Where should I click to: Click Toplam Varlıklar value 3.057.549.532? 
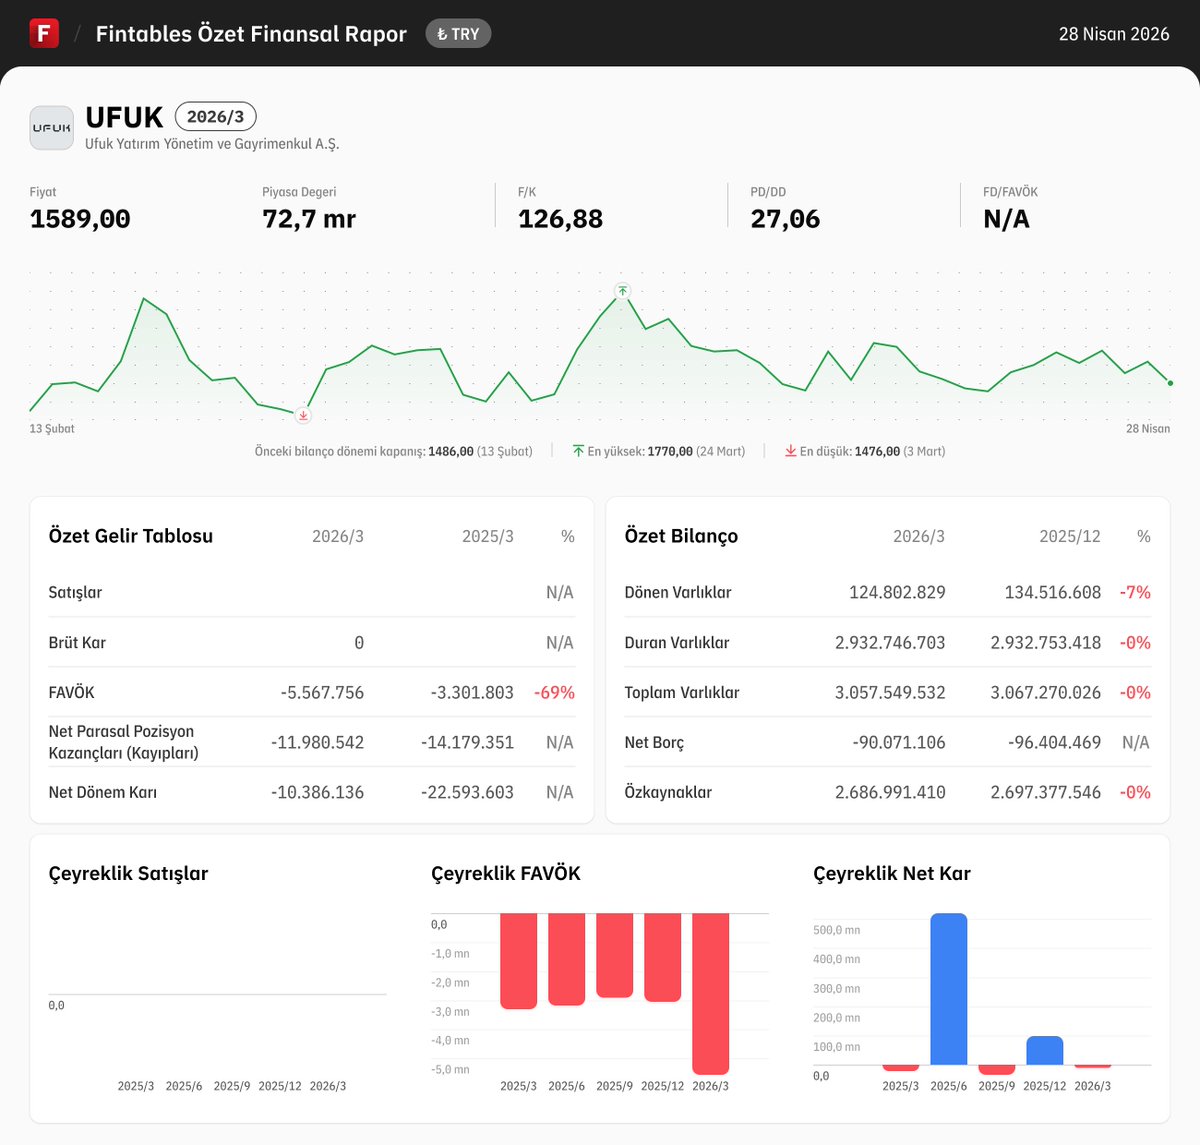click(x=890, y=692)
